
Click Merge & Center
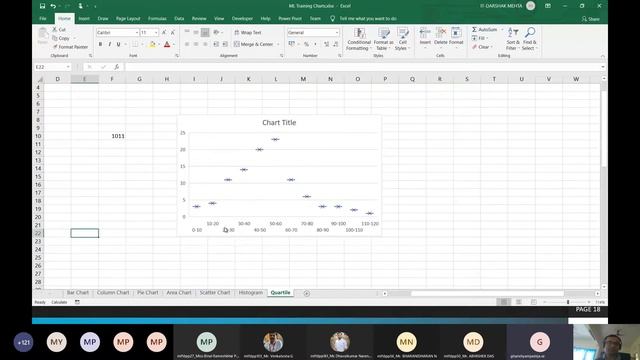[254, 44]
